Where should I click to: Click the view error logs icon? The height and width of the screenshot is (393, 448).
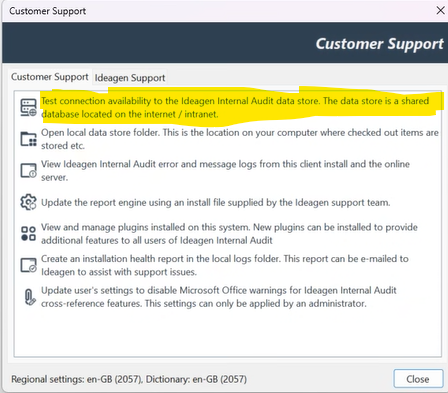28,171
